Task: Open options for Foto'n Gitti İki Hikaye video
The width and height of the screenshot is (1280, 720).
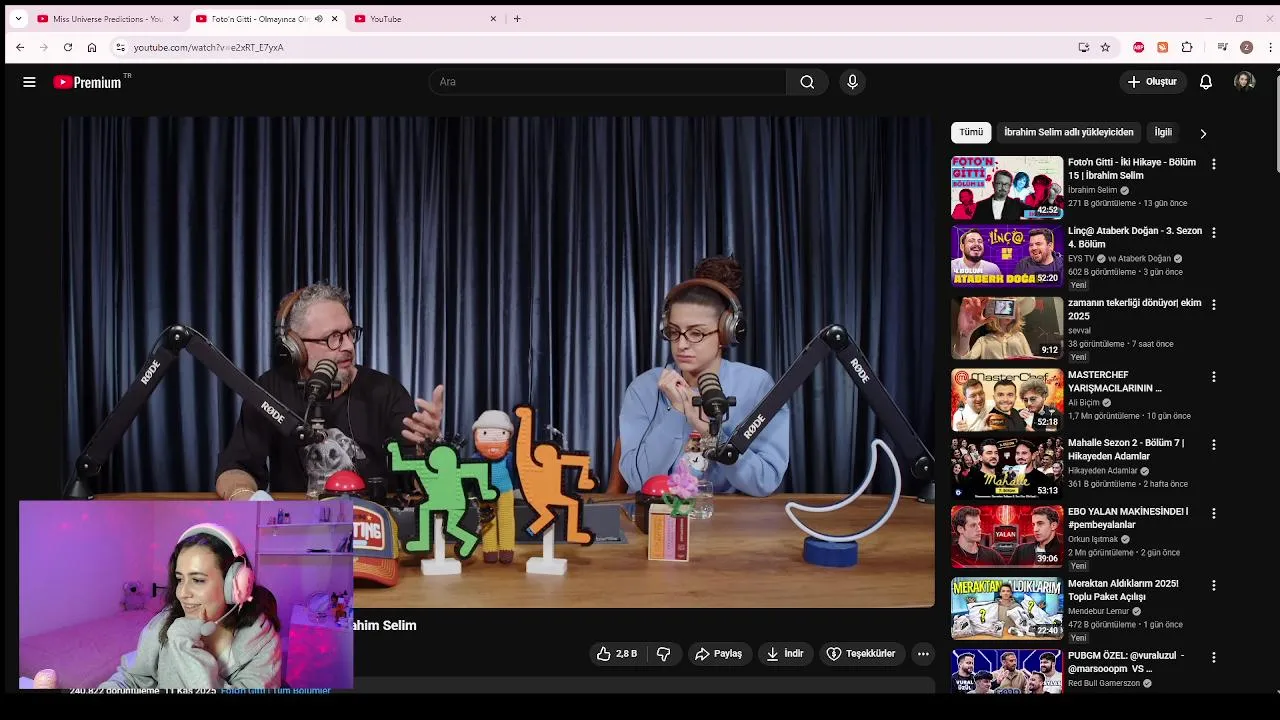Action: tap(1214, 164)
